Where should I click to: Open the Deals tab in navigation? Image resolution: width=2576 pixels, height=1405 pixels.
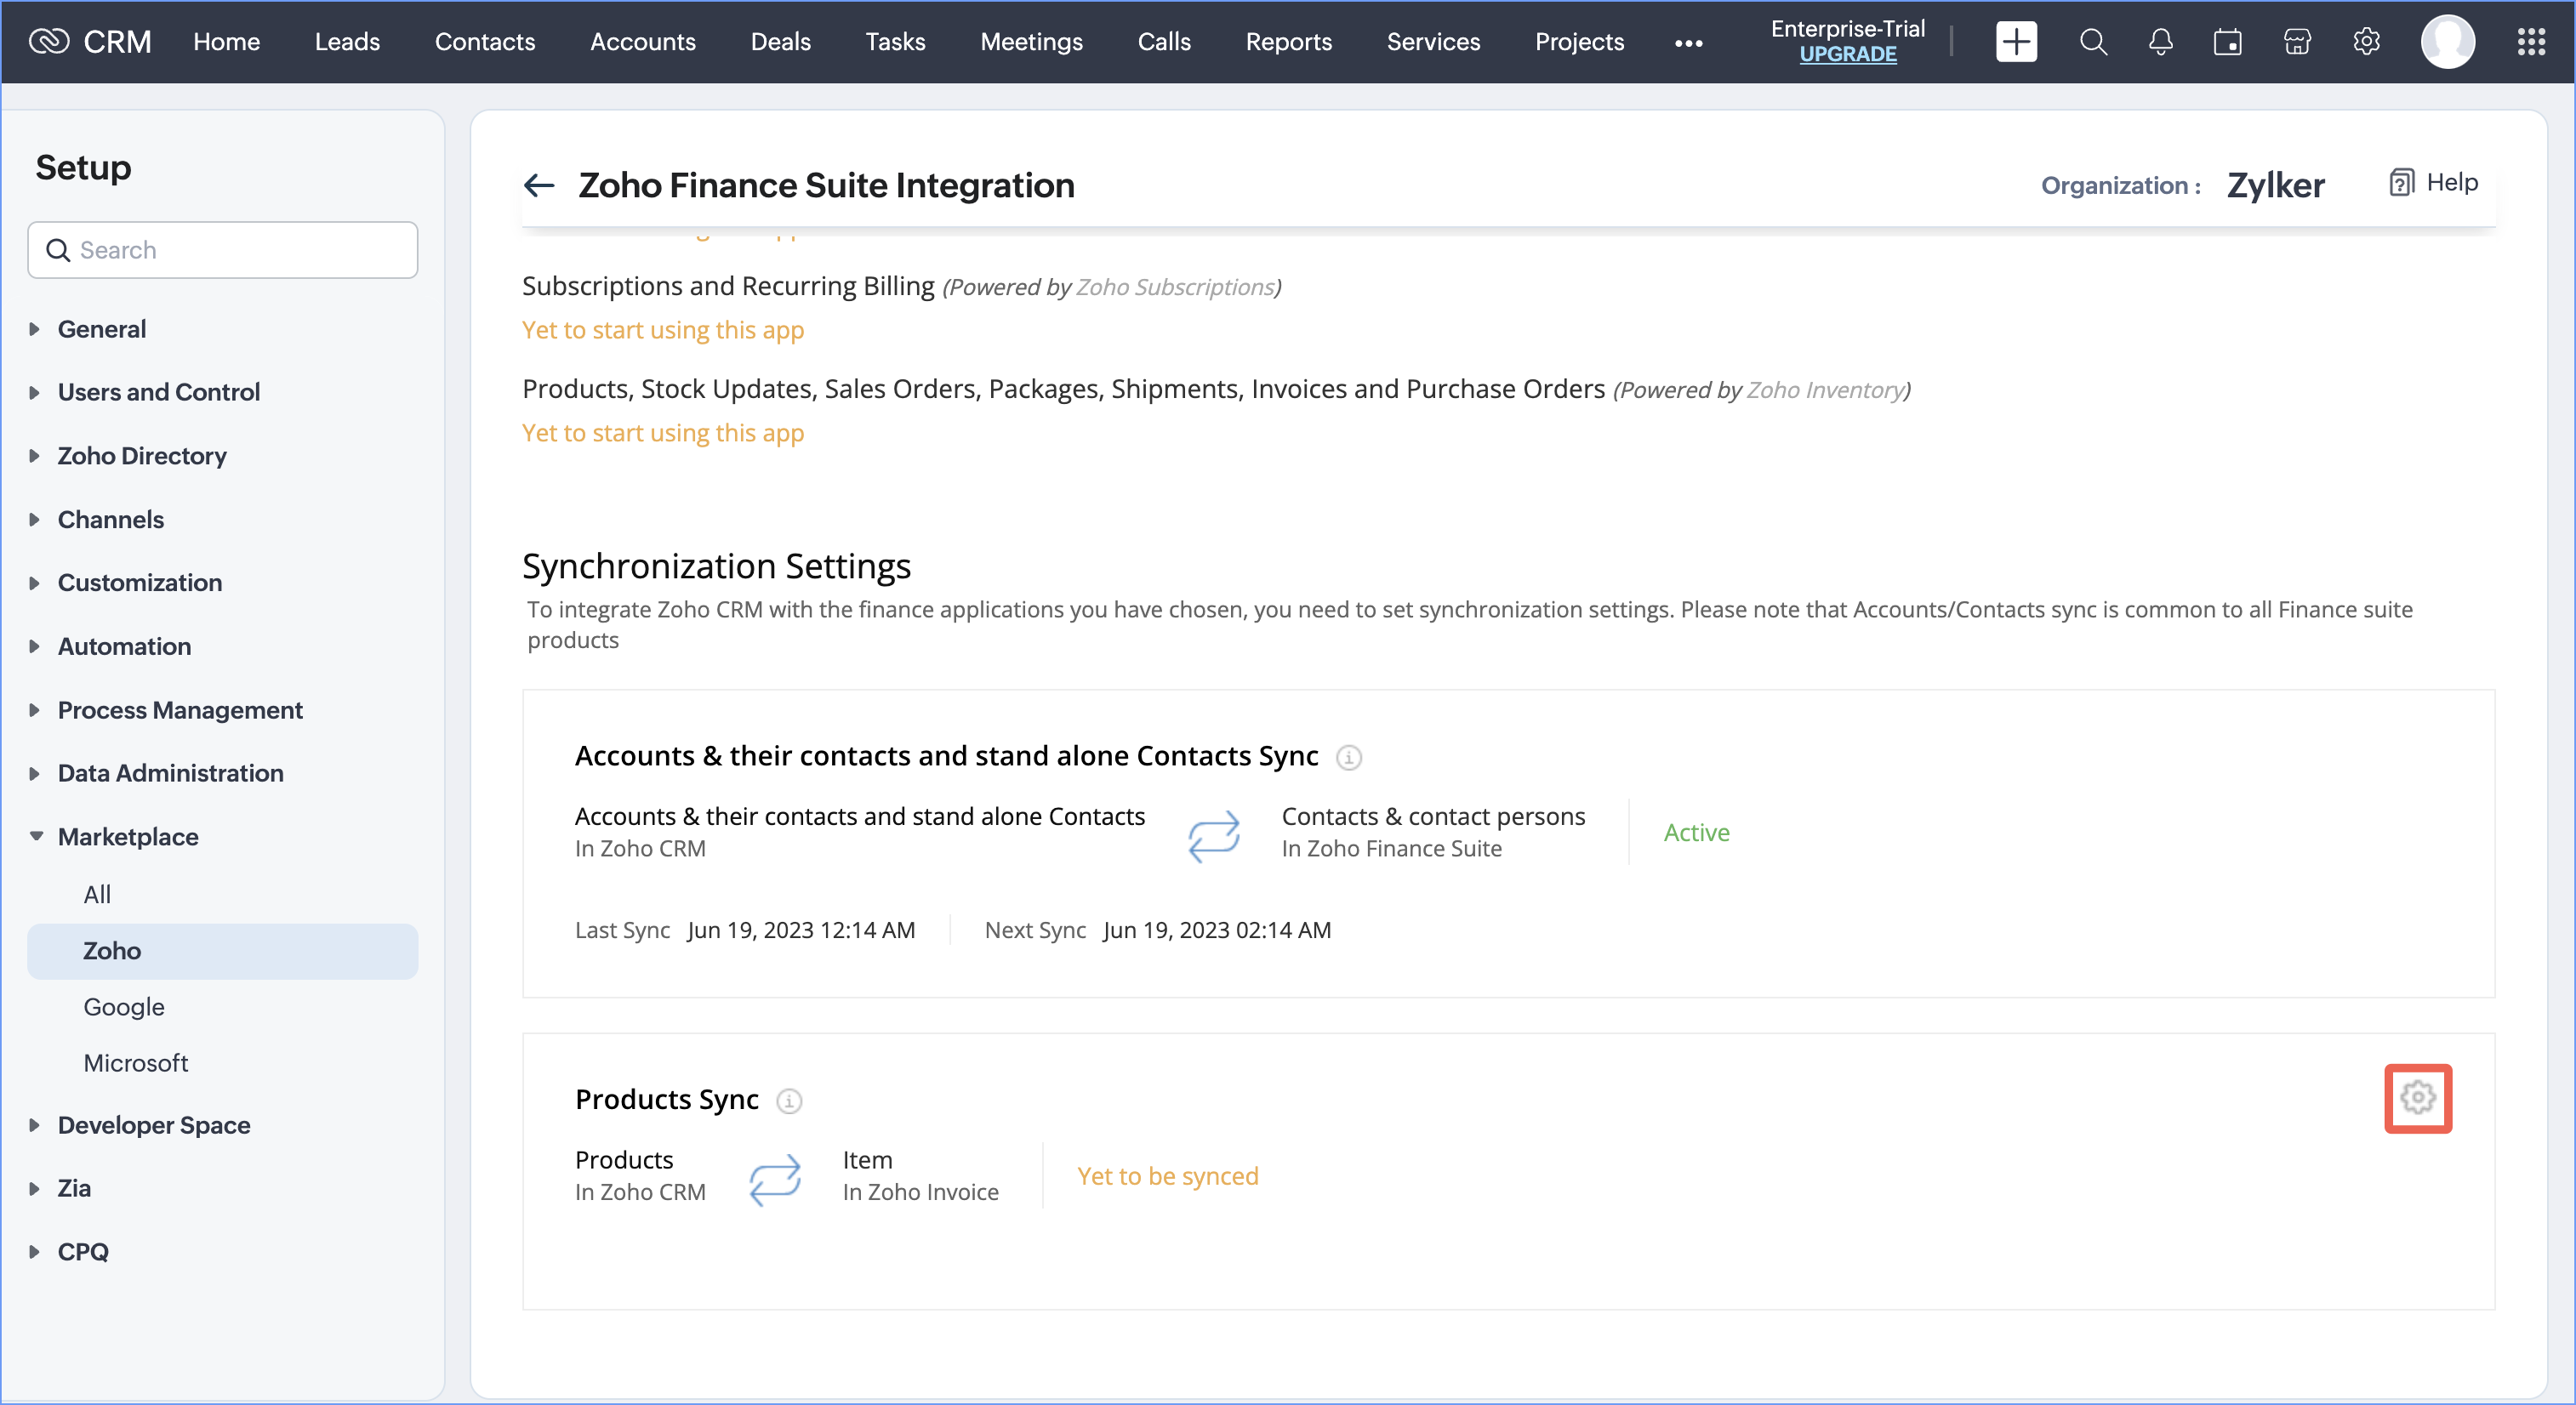tap(780, 42)
